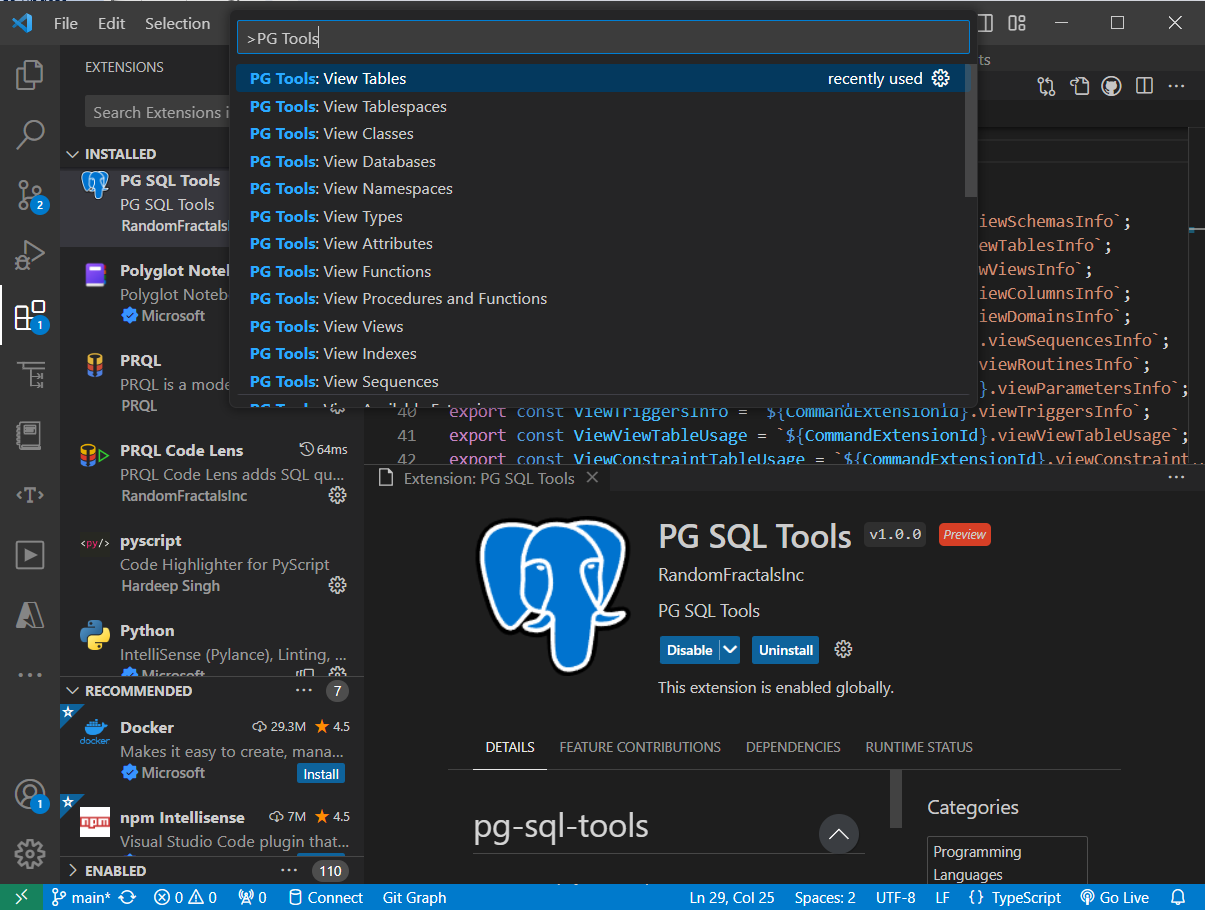Select encoding UTF-8 in status bar

tap(895, 897)
